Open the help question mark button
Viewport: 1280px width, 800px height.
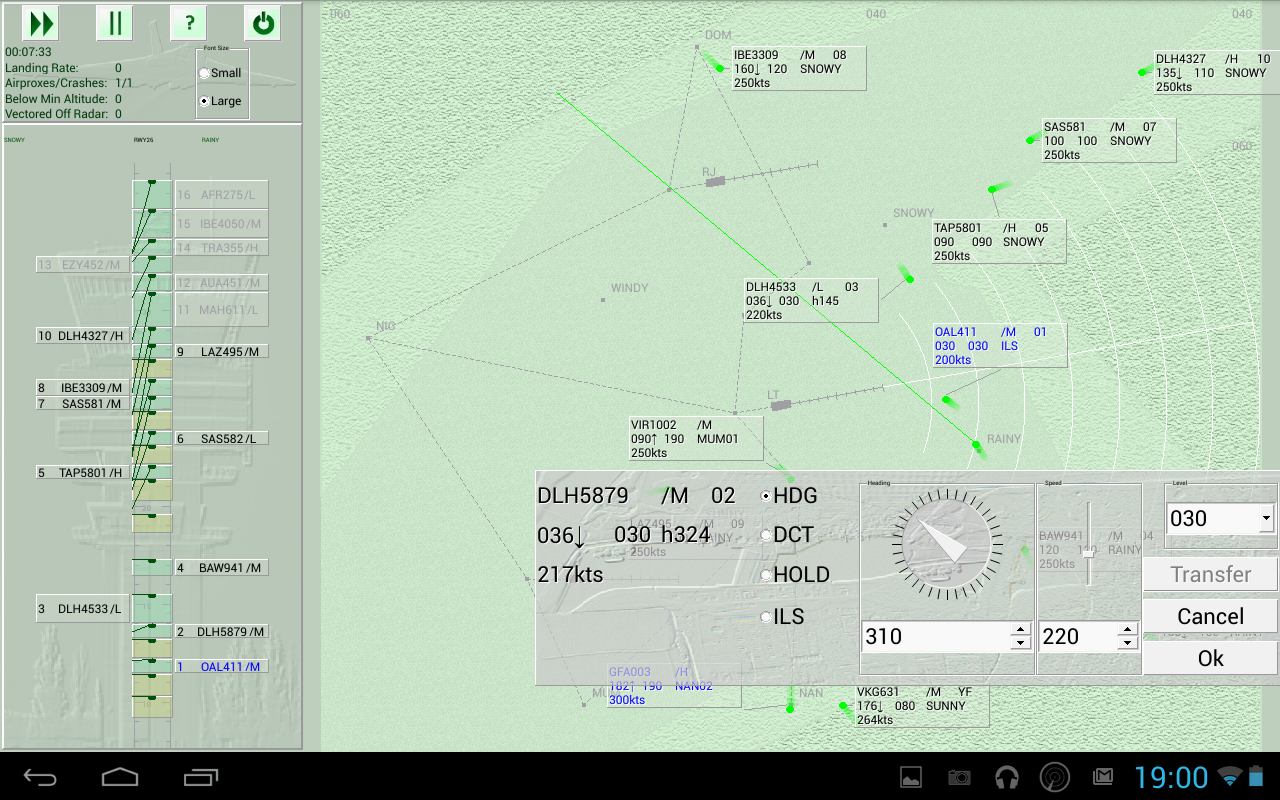pyautogui.click(x=189, y=23)
